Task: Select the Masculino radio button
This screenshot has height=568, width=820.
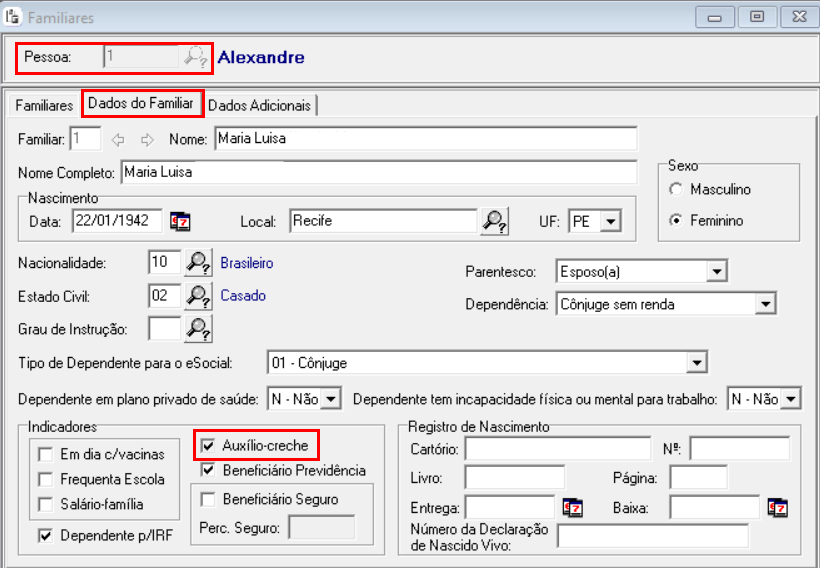Action: pos(677,189)
